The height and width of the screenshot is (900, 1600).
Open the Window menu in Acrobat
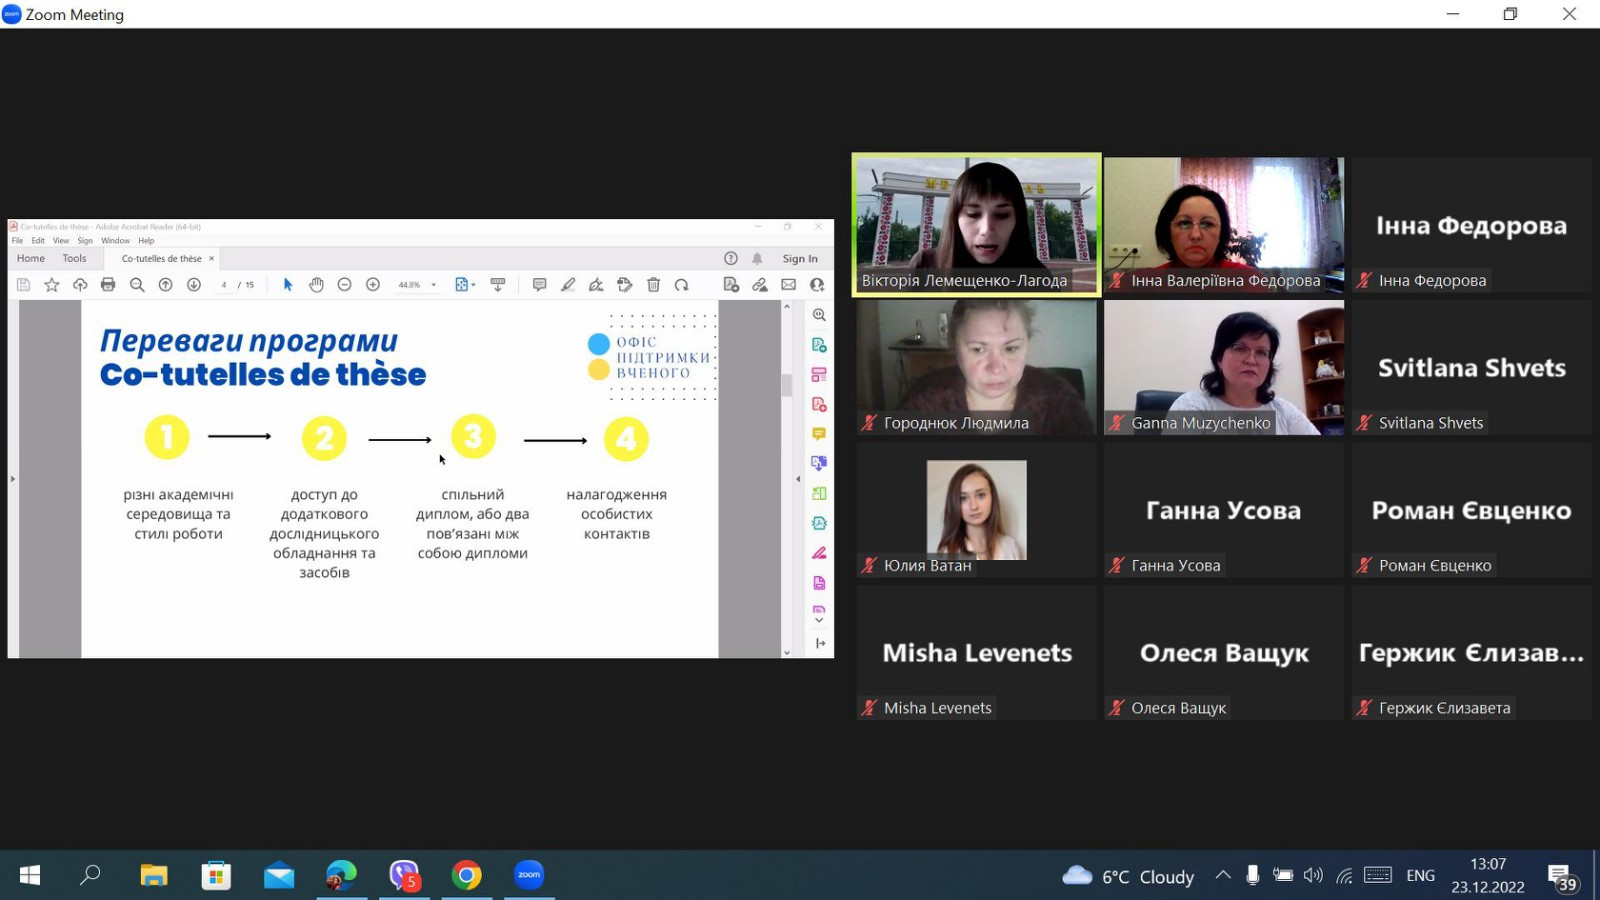[115, 241]
